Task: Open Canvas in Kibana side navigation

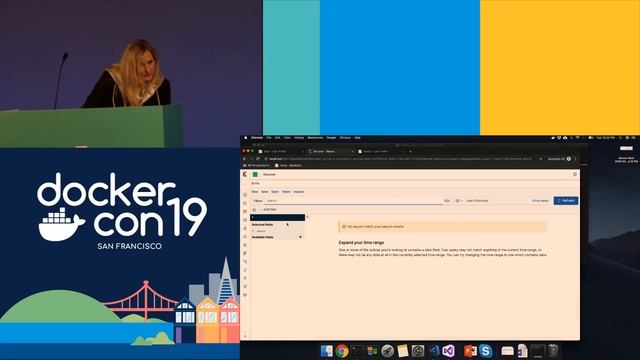Action: tap(245, 220)
